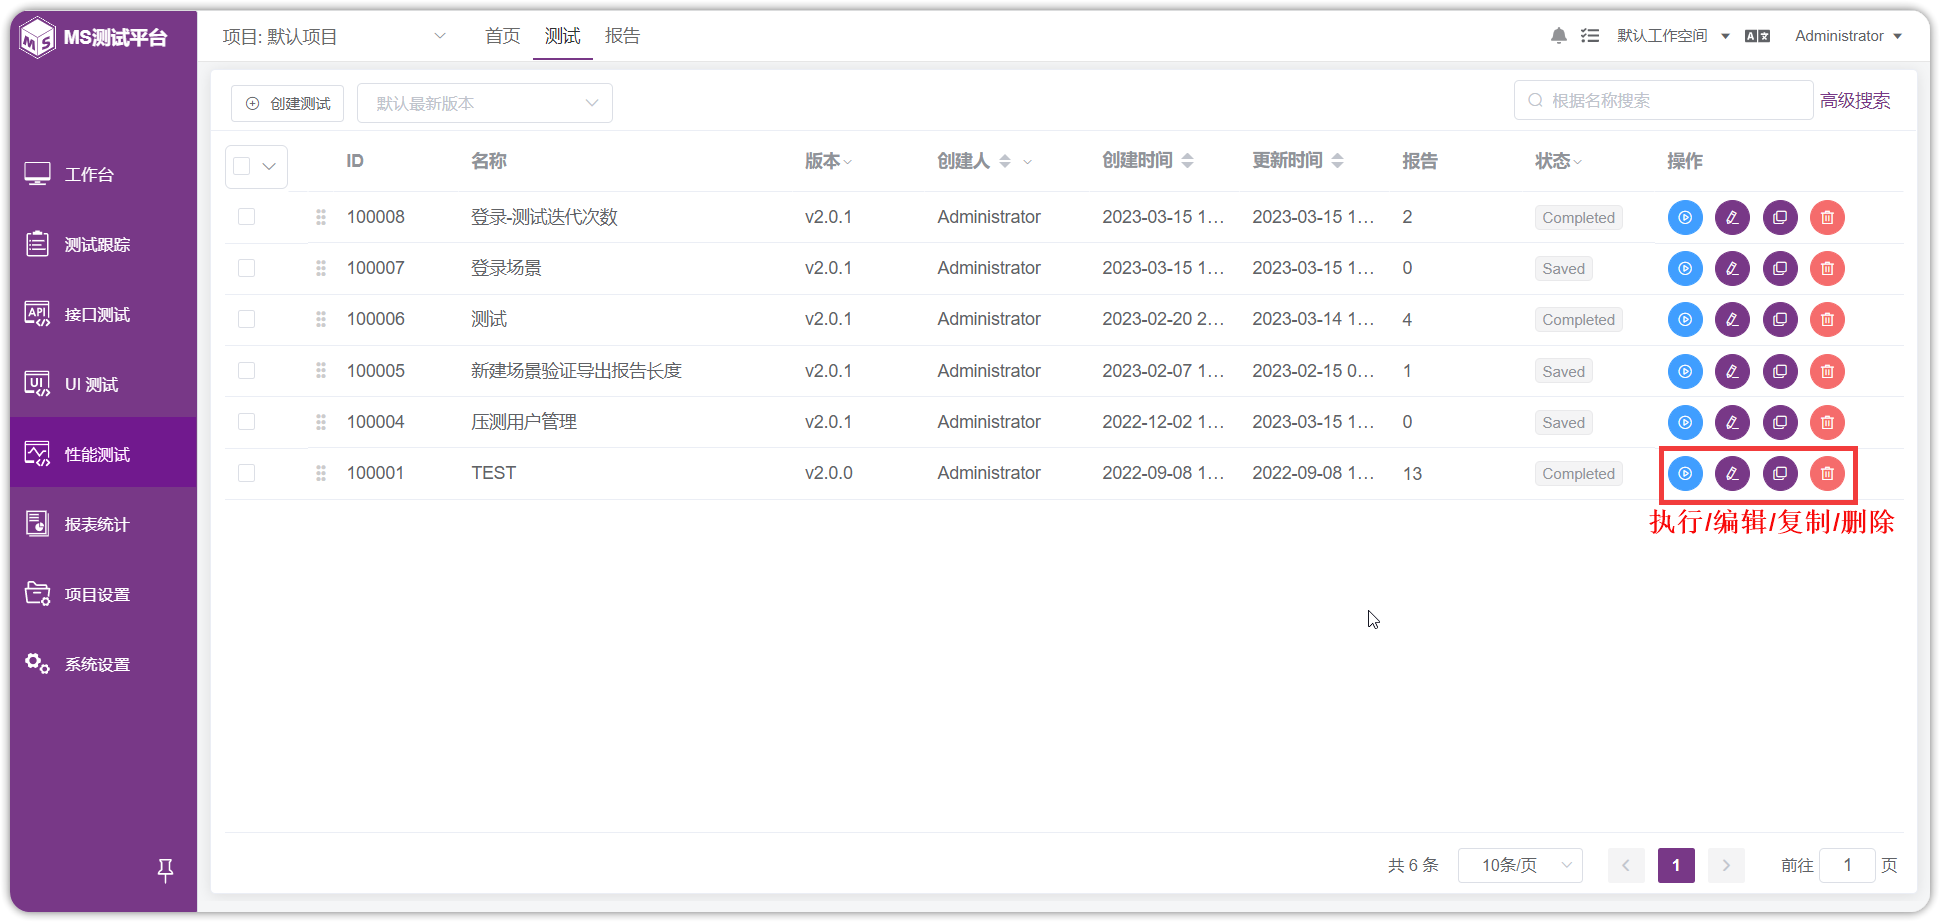The width and height of the screenshot is (1940, 922).
Task: Switch to the 报告 tab
Action: 622,36
